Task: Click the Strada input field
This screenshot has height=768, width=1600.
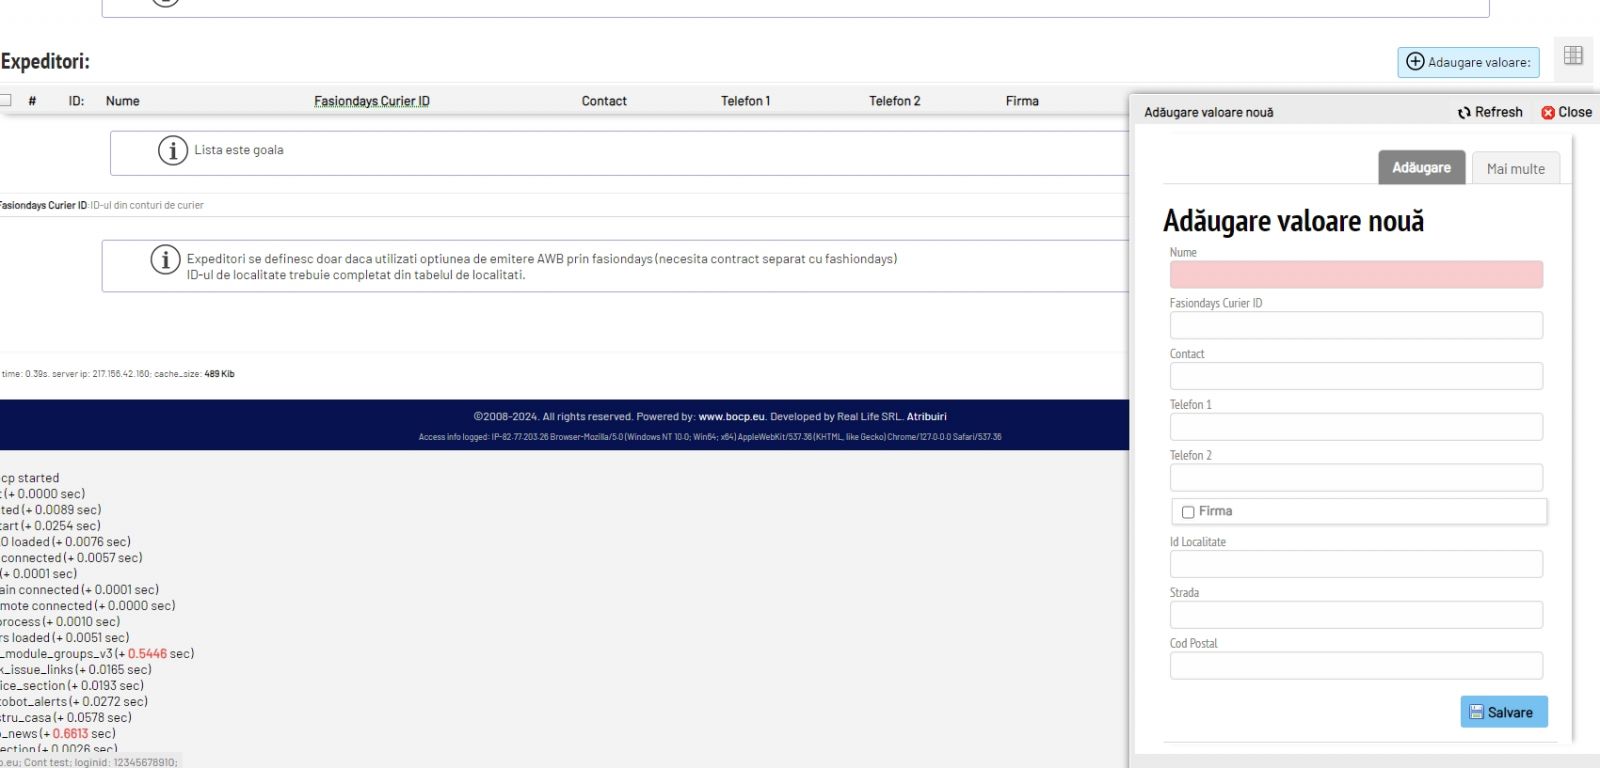Action: pyautogui.click(x=1355, y=615)
